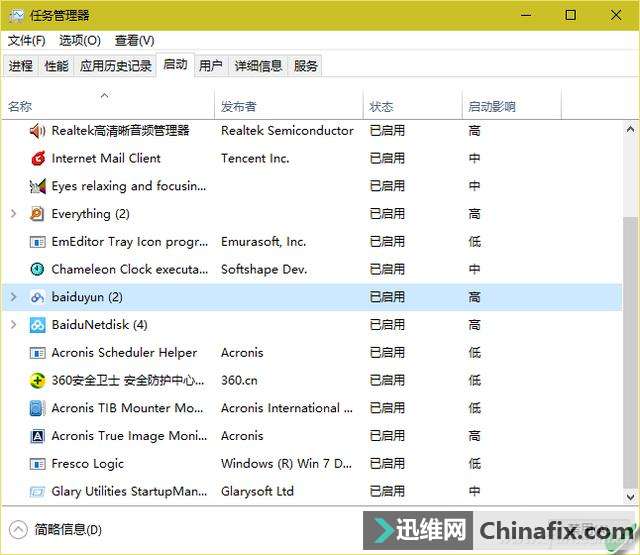
Task: Select the 360安全卫士 entry name
Action: click(x=128, y=380)
